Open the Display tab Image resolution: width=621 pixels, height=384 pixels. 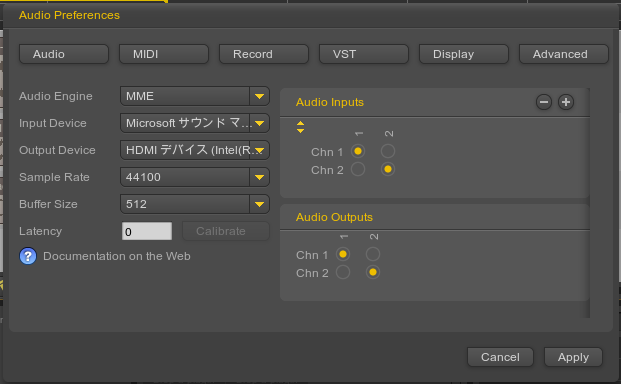coord(464,54)
